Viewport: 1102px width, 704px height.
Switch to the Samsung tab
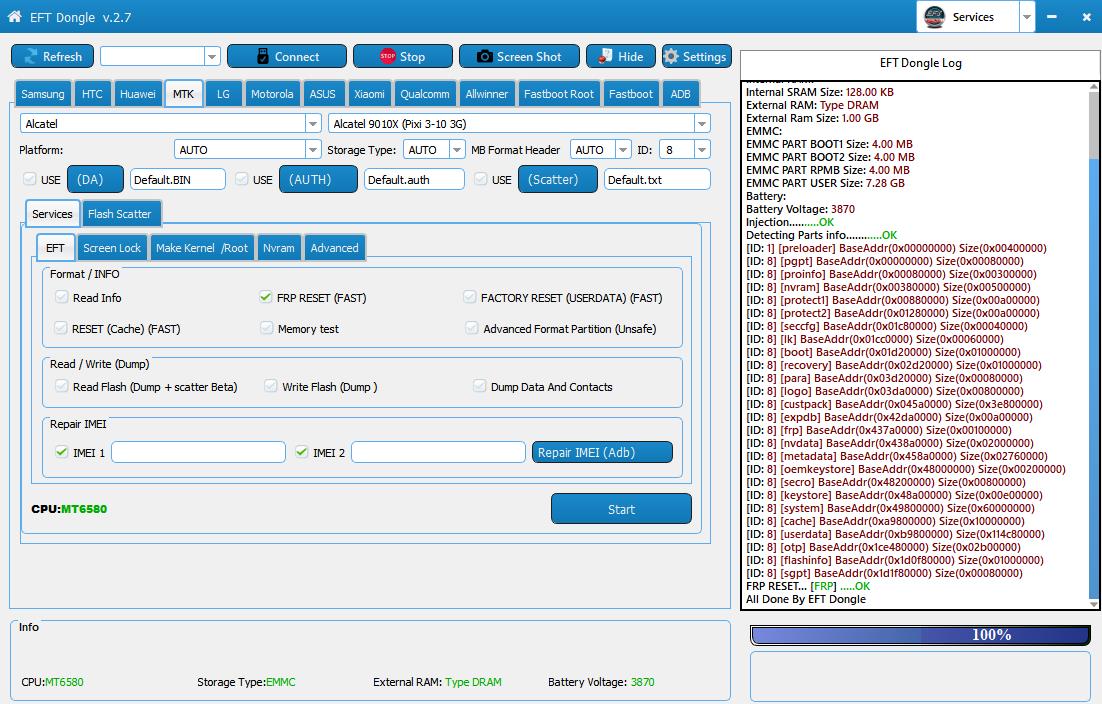[x=42, y=93]
